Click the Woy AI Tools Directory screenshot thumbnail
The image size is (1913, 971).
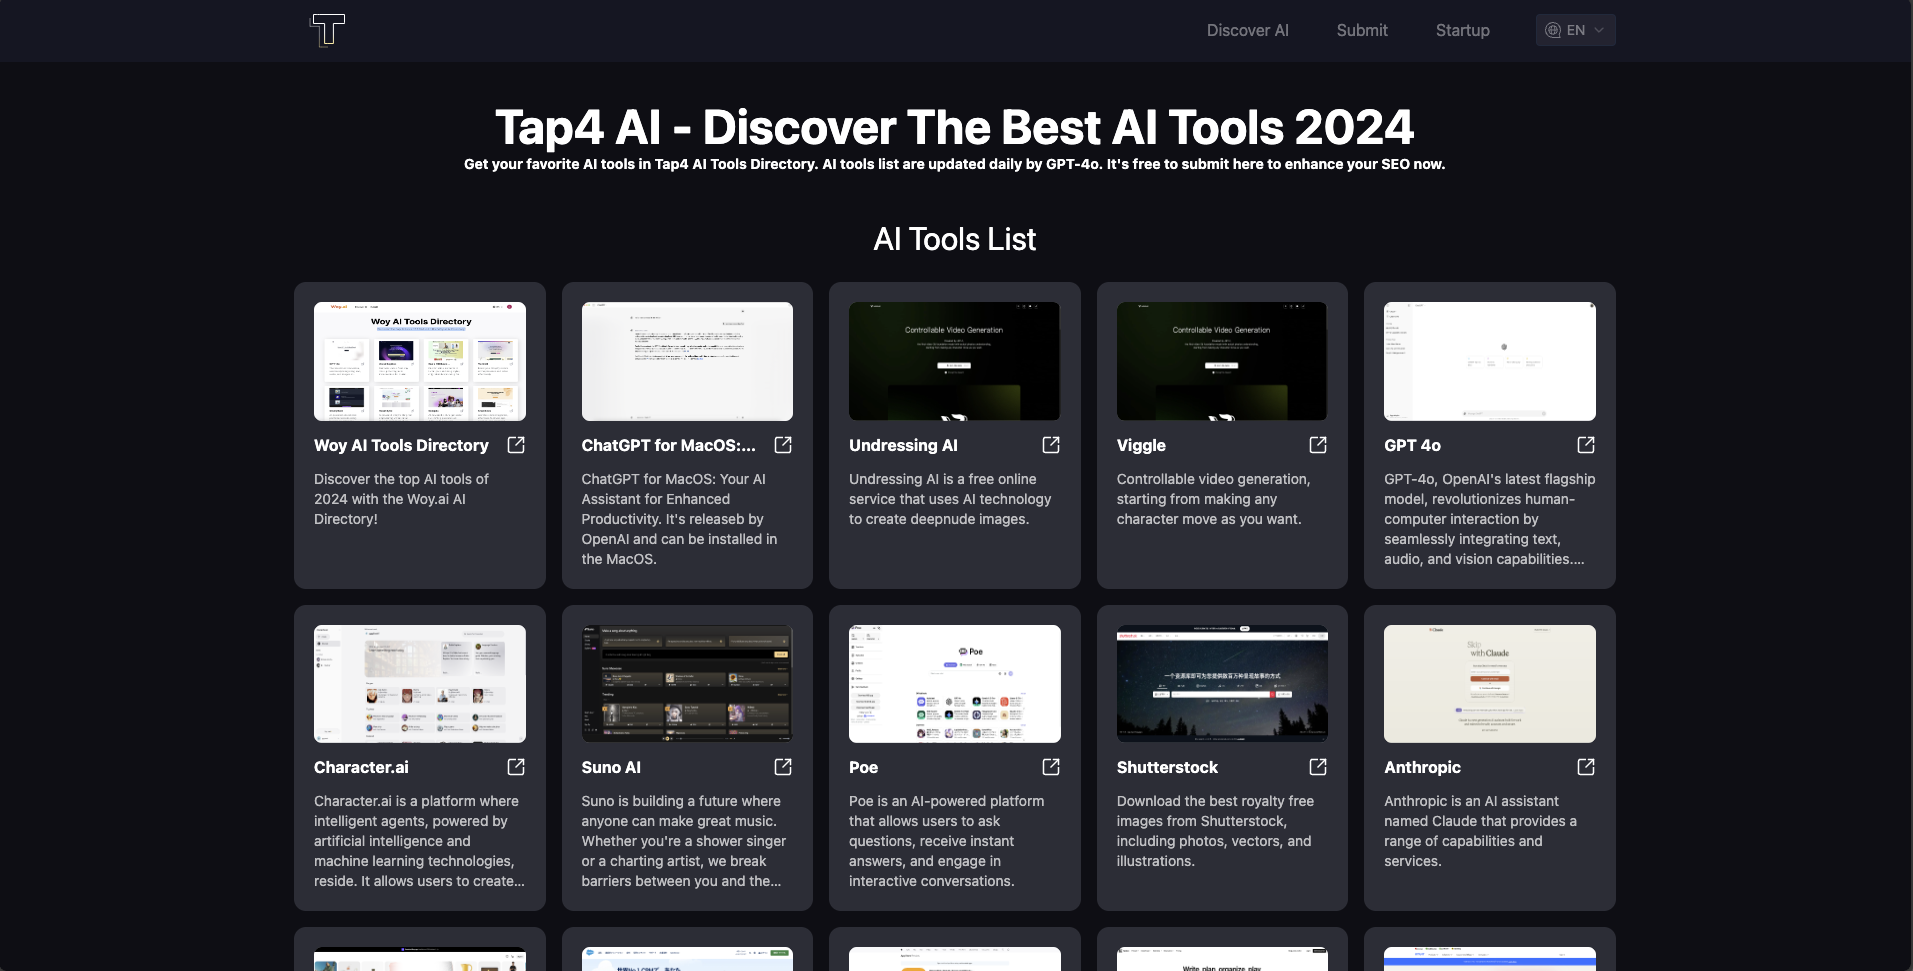point(420,361)
